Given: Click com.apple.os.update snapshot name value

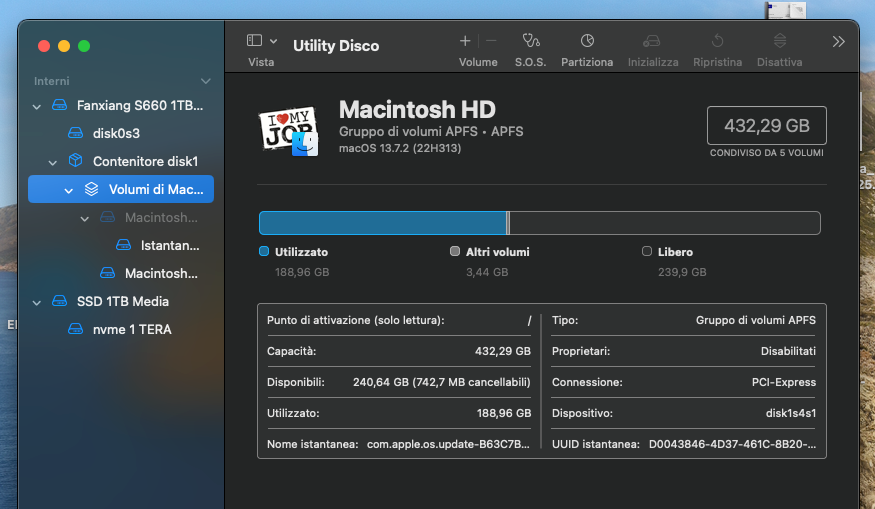Looking at the screenshot, I should pos(448,444).
